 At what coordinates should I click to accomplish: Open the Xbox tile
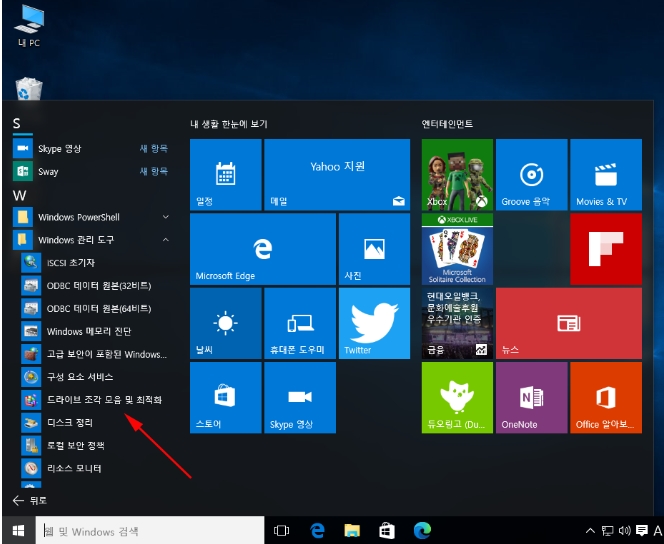point(457,174)
